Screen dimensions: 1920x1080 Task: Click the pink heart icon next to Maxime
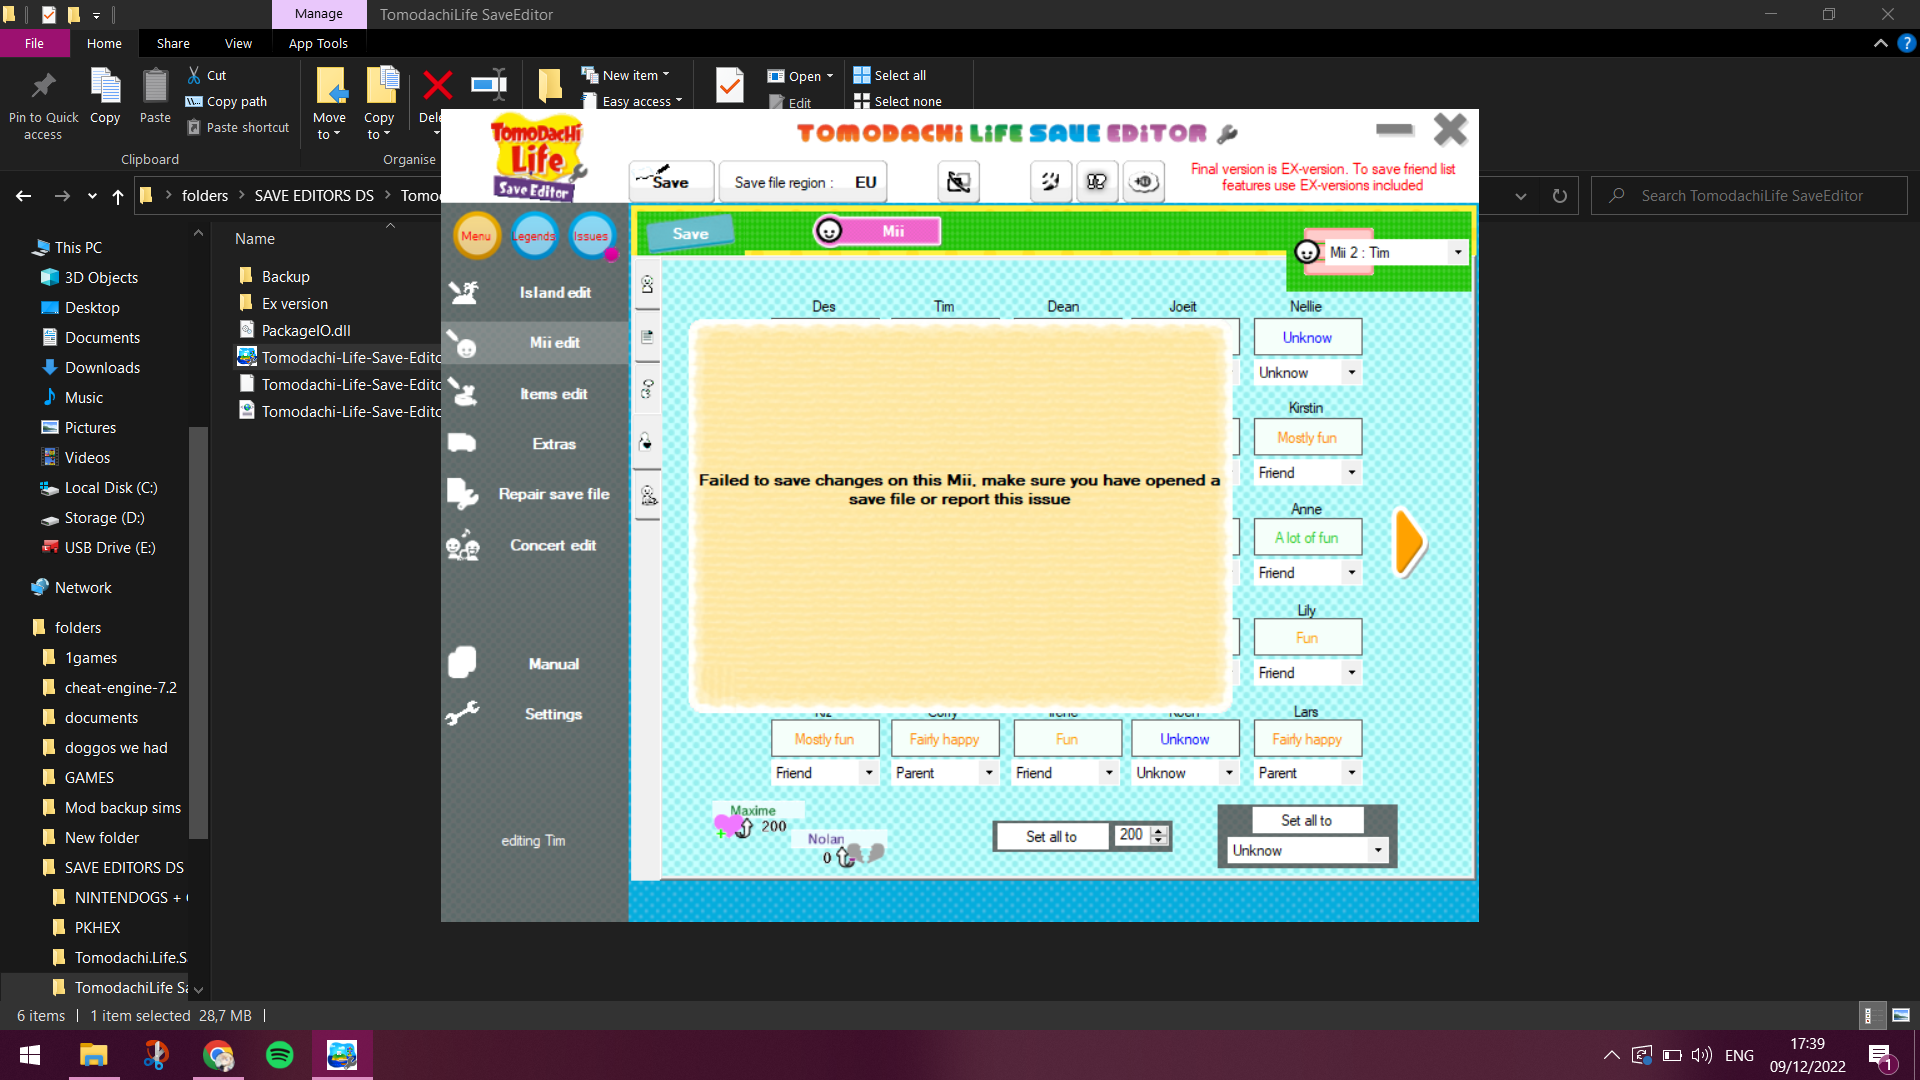tap(730, 826)
